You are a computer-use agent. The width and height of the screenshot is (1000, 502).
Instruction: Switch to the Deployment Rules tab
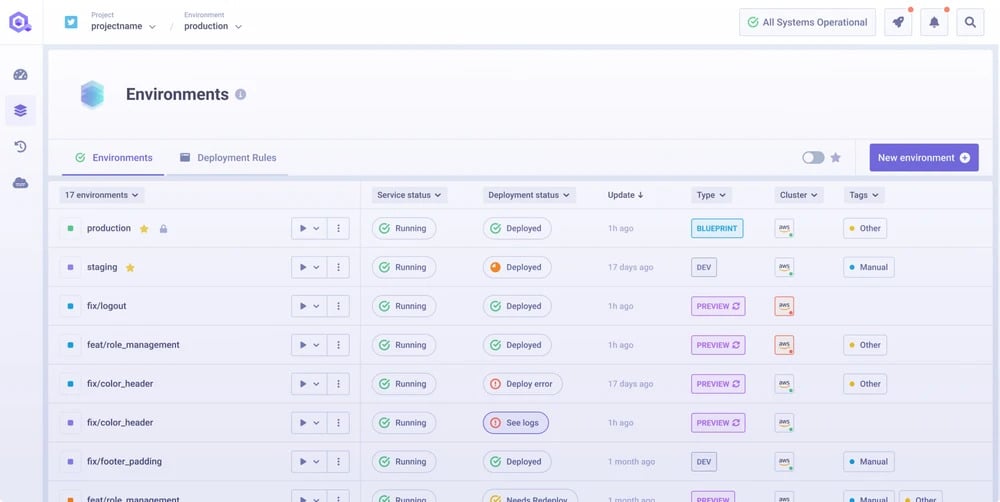click(x=228, y=158)
